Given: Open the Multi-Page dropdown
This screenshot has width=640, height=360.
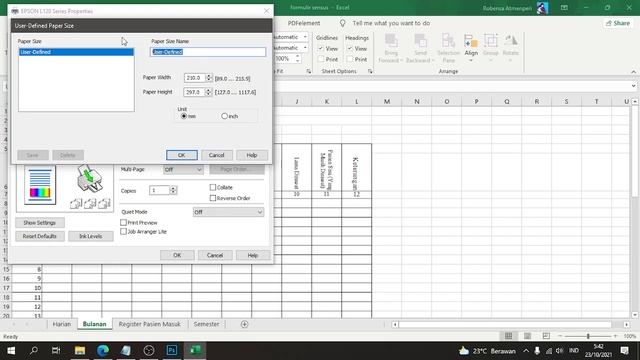Looking at the screenshot, I should [183, 169].
